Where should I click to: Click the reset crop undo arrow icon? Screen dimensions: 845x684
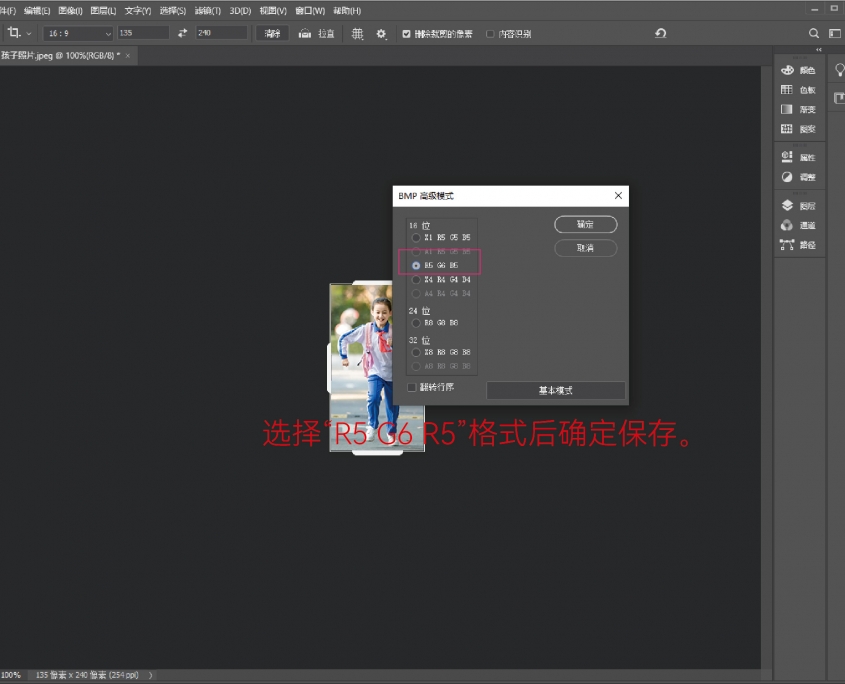coord(660,33)
